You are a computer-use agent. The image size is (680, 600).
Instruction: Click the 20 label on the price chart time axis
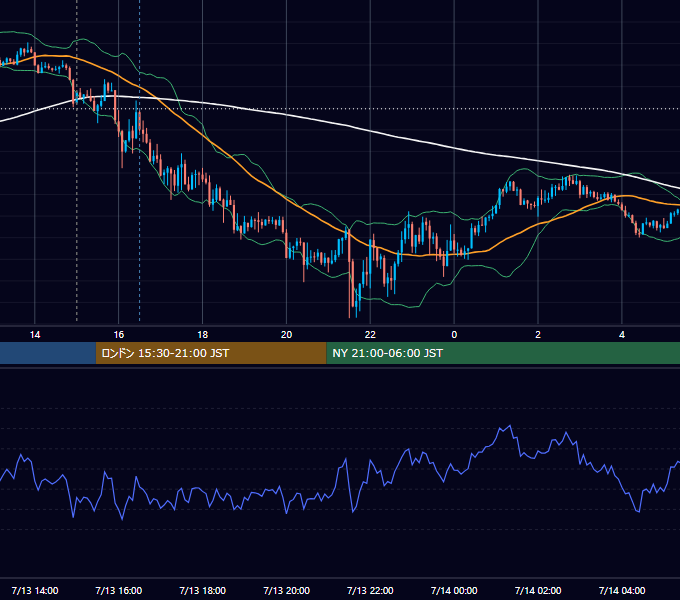coord(286,335)
